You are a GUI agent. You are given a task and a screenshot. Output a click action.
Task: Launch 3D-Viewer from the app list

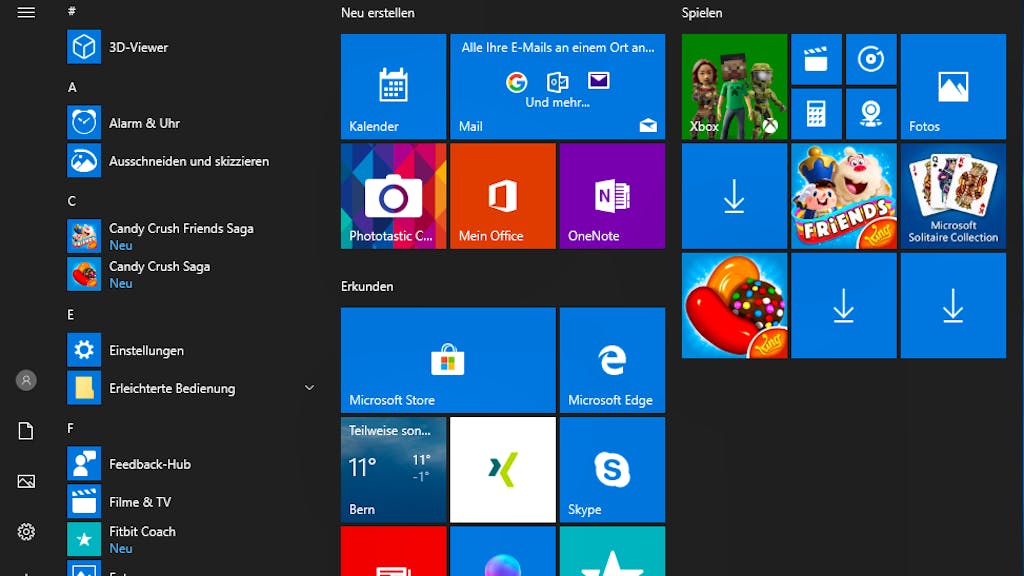(x=191, y=47)
